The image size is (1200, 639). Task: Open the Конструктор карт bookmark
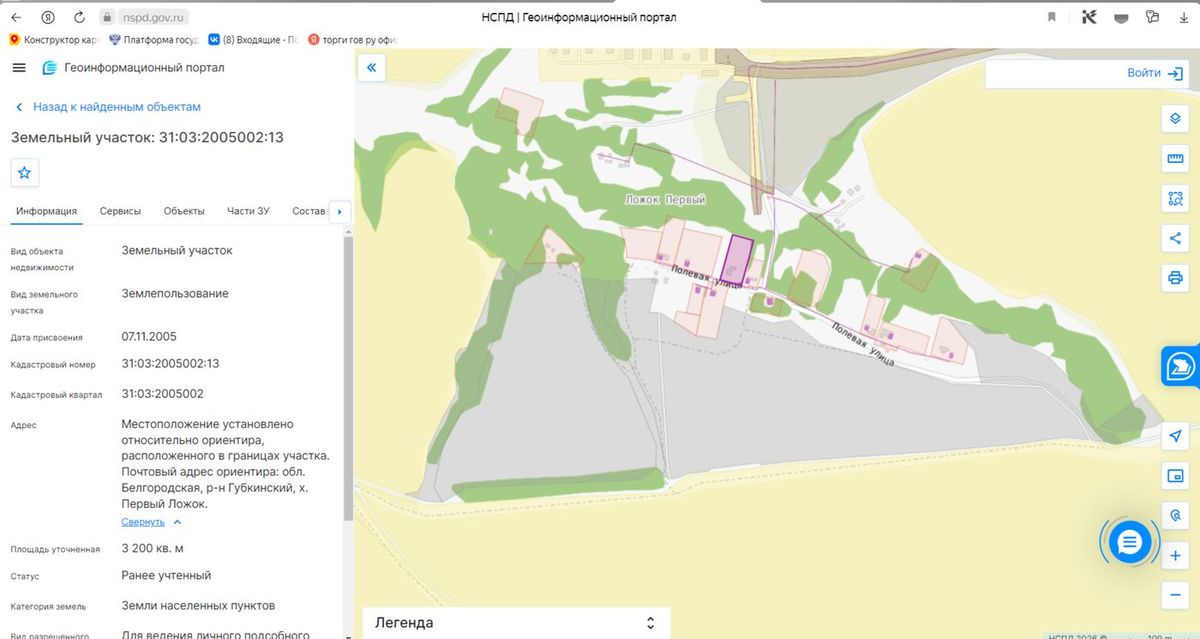52,40
